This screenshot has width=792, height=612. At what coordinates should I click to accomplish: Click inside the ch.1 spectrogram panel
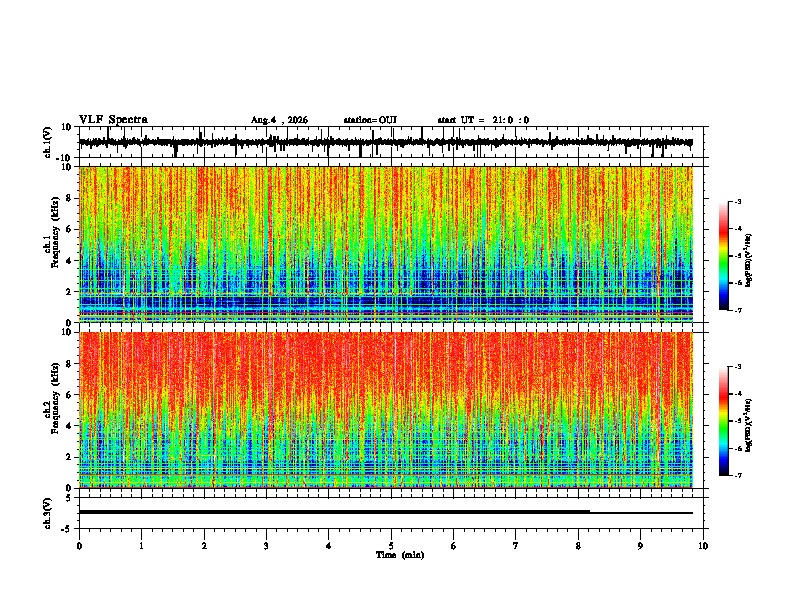tap(386, 244)
